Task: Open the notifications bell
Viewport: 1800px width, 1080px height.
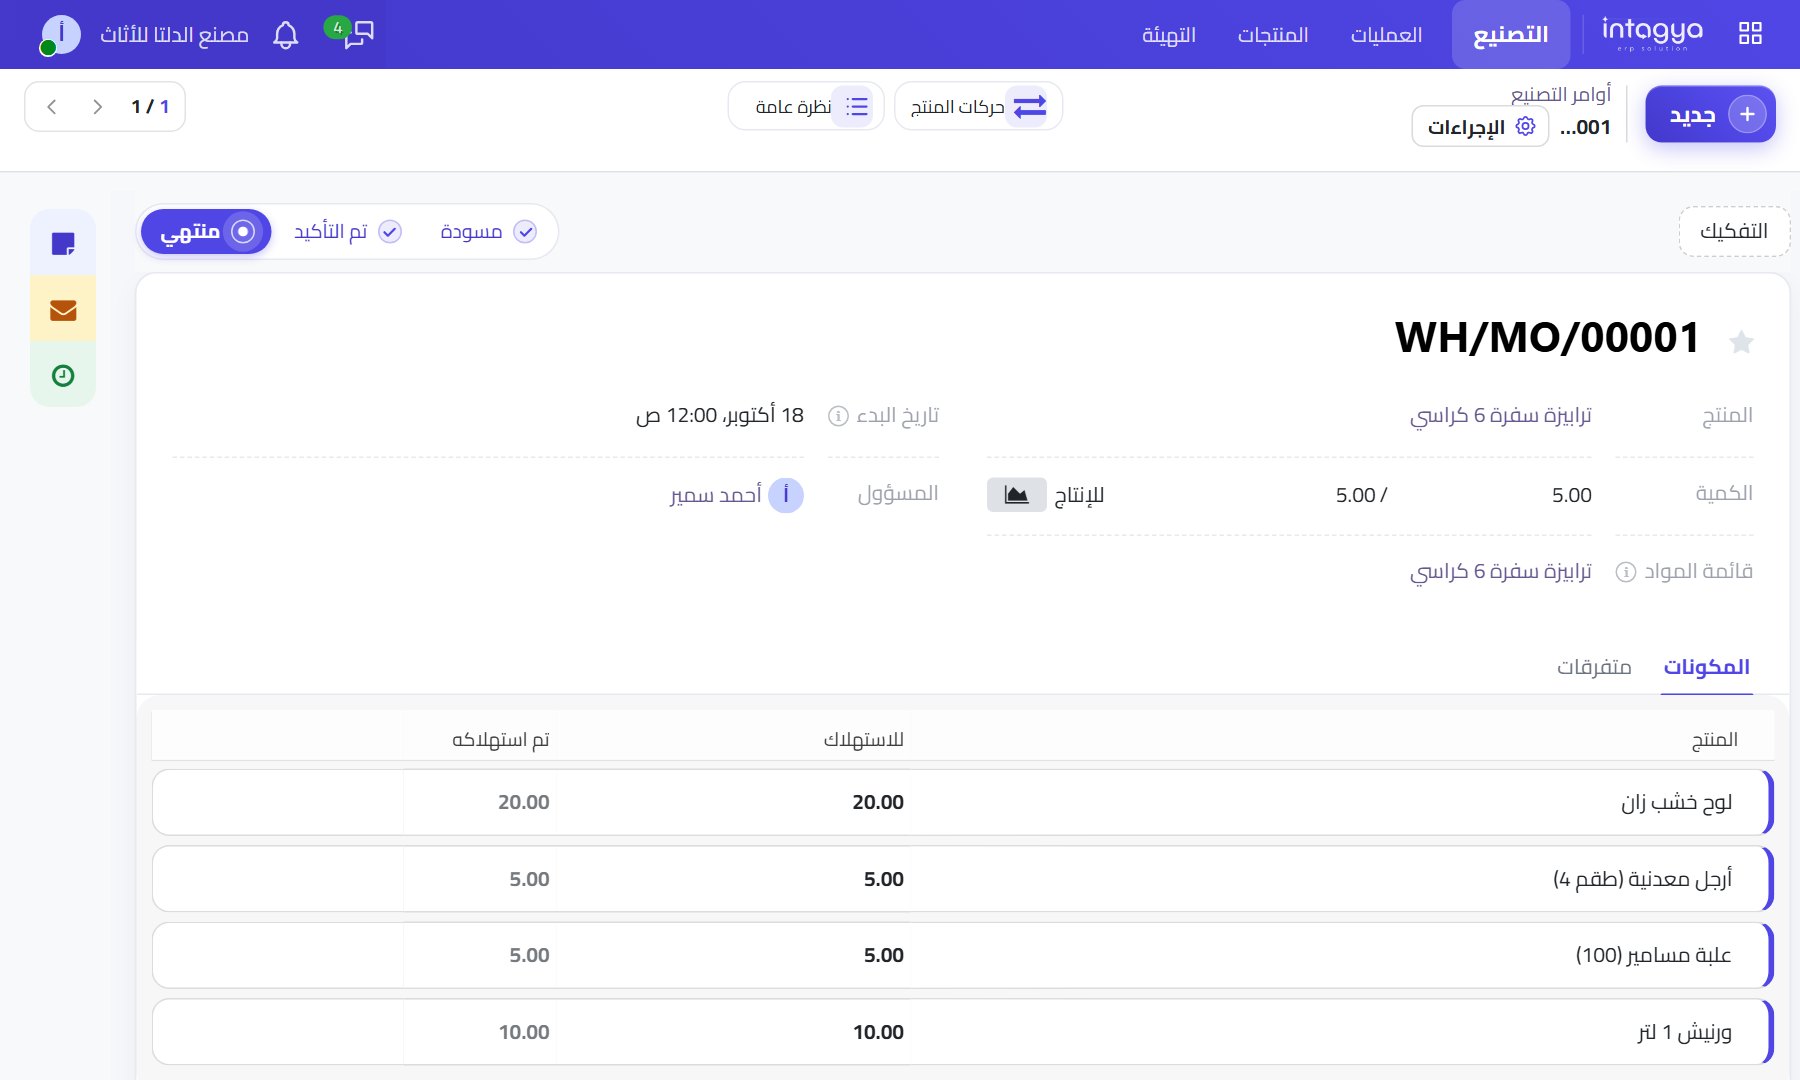Action: click(x=286, y=35)
